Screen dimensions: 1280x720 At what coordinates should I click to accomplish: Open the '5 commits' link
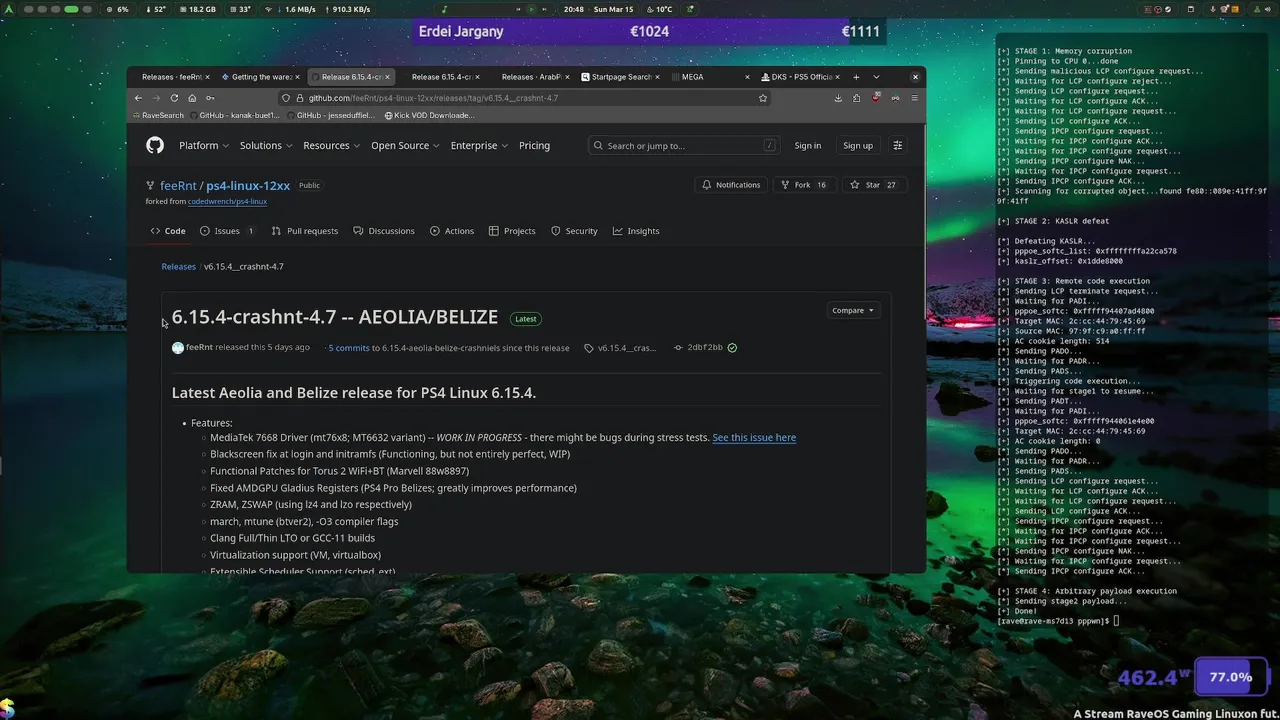(x=349, y=348)
